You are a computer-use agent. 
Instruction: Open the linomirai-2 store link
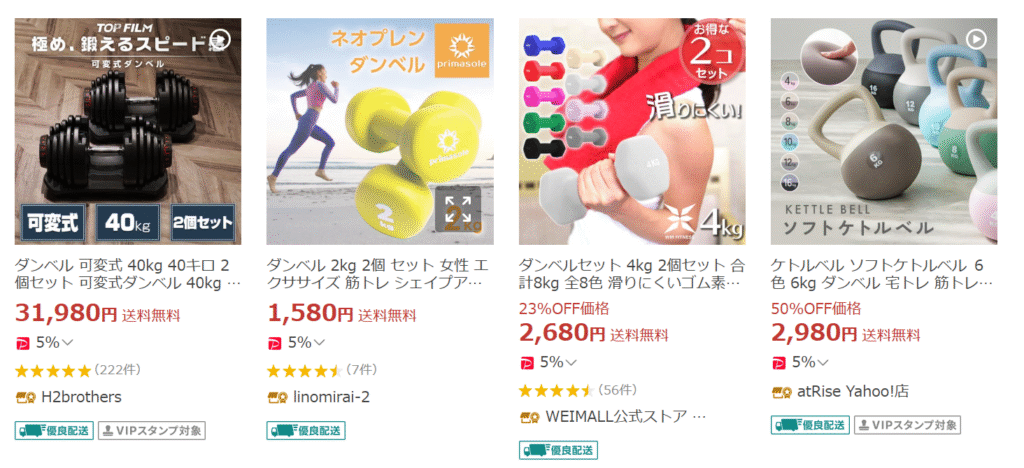tap(331, 397)
